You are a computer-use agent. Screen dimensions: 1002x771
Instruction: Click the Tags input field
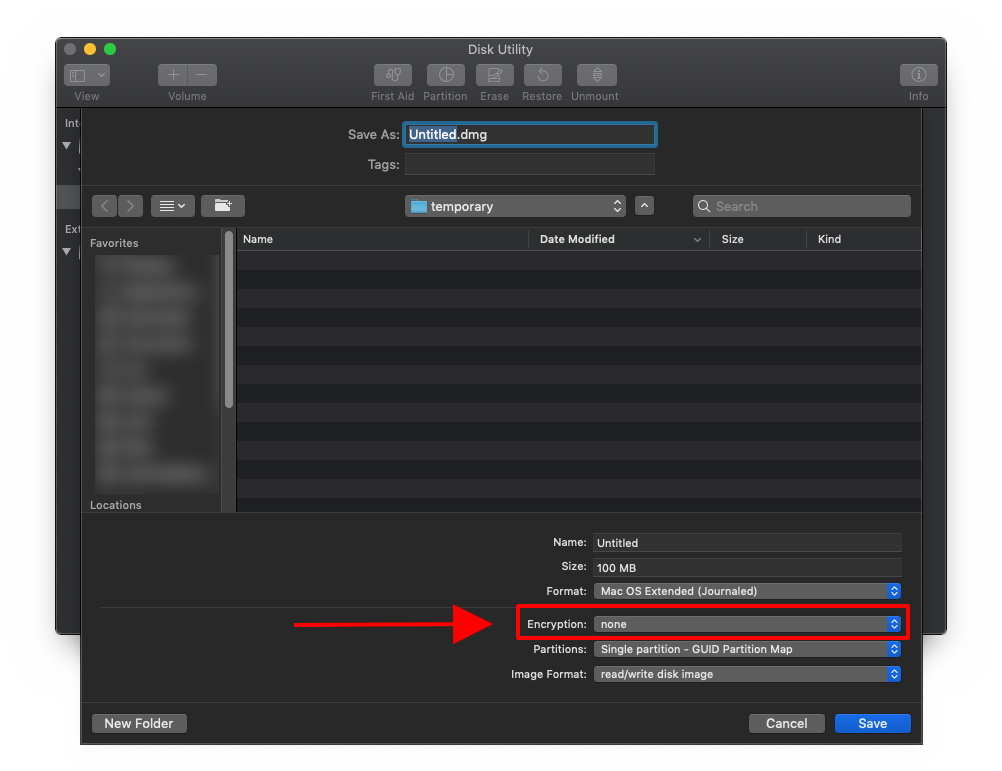(530, 164)
